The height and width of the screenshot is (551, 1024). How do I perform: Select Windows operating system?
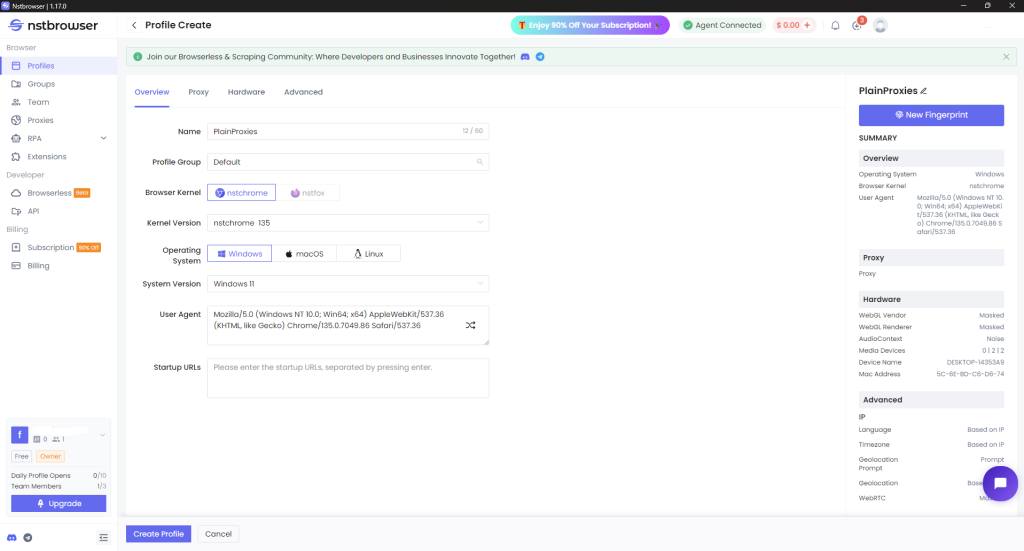240,254
